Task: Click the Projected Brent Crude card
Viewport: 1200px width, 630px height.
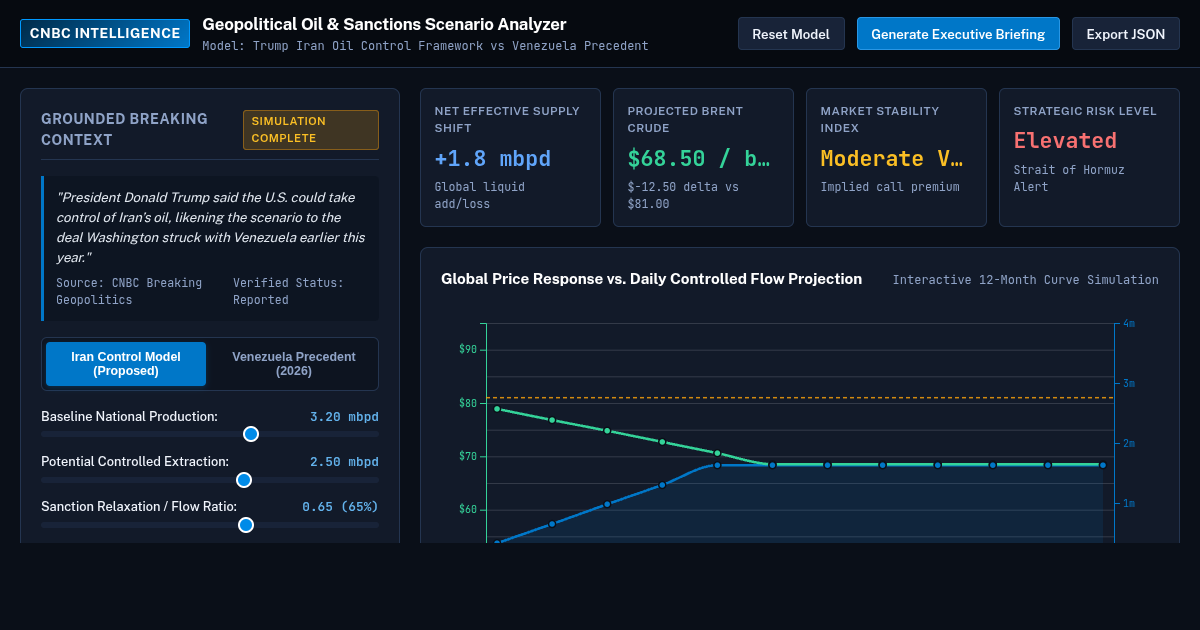Action: tap(703, 157)
